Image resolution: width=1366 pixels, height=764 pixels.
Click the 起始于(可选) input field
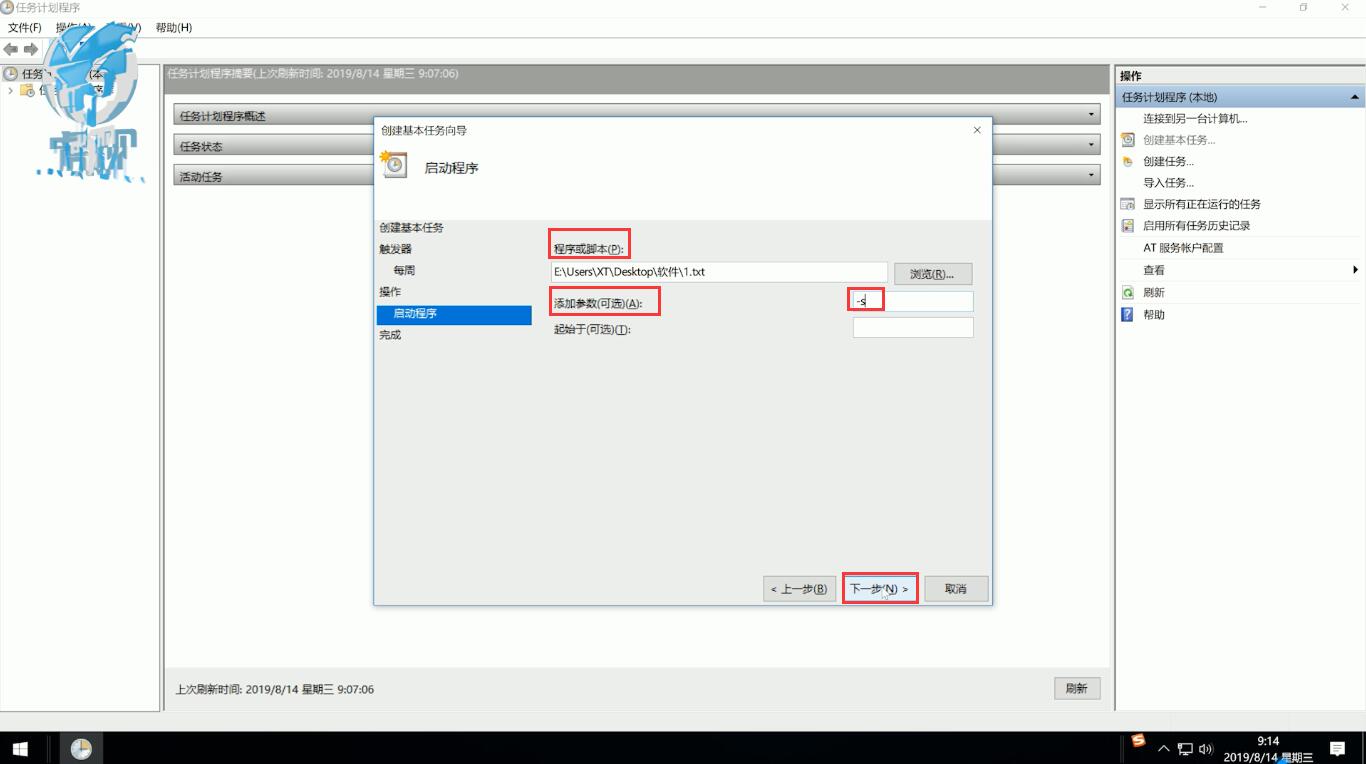click(913, 328)
